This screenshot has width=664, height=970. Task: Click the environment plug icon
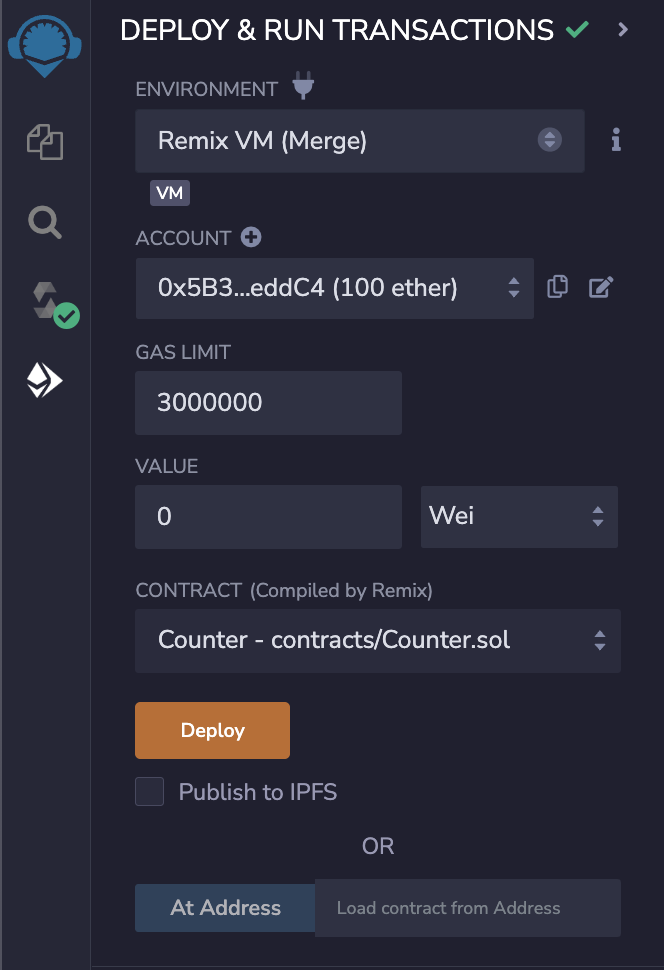[x=303, y=88]
